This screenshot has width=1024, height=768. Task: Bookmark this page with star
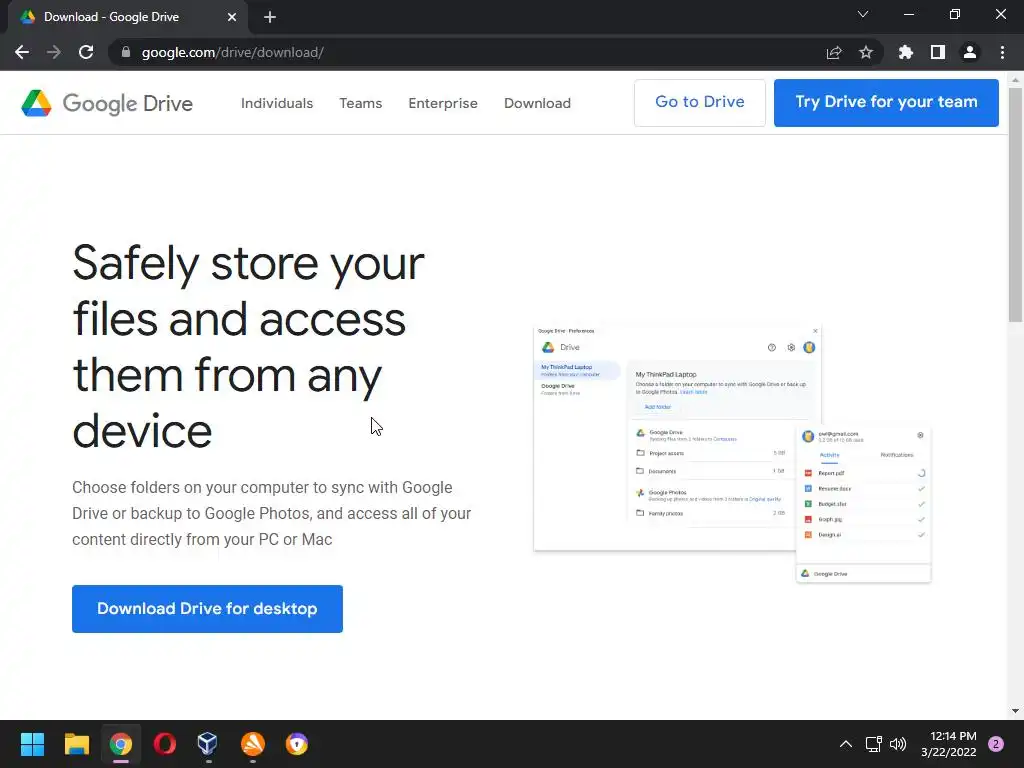tap(866, 52)
